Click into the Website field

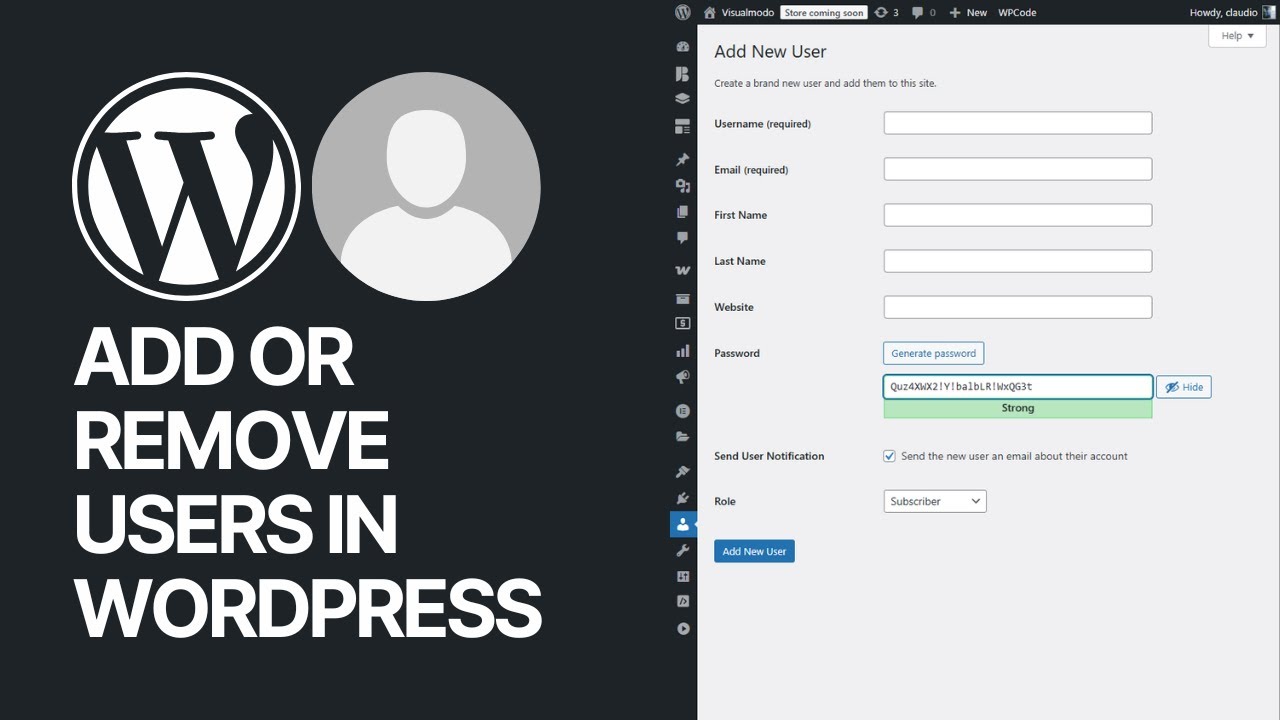(x=1018, y=307)
